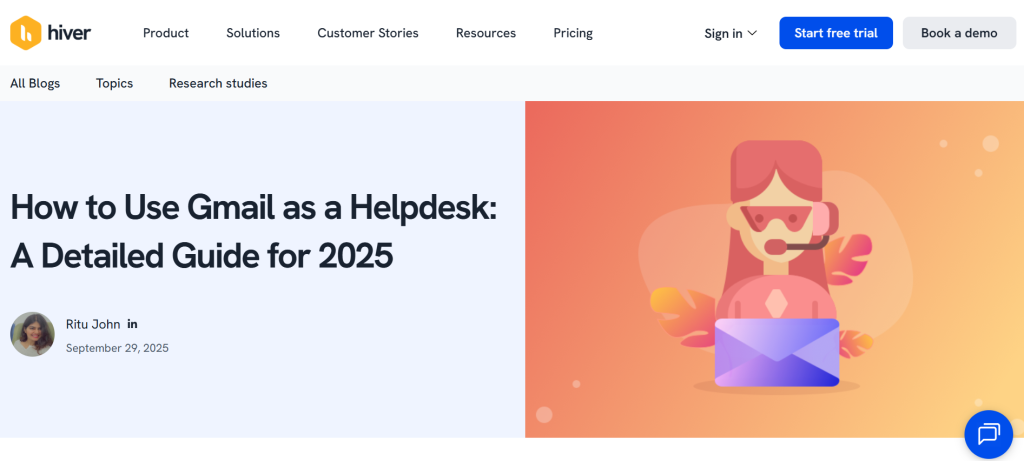The image size is (1024, 461).
Task: Click the author's profile photo
Action: click(x=32, y=334)
